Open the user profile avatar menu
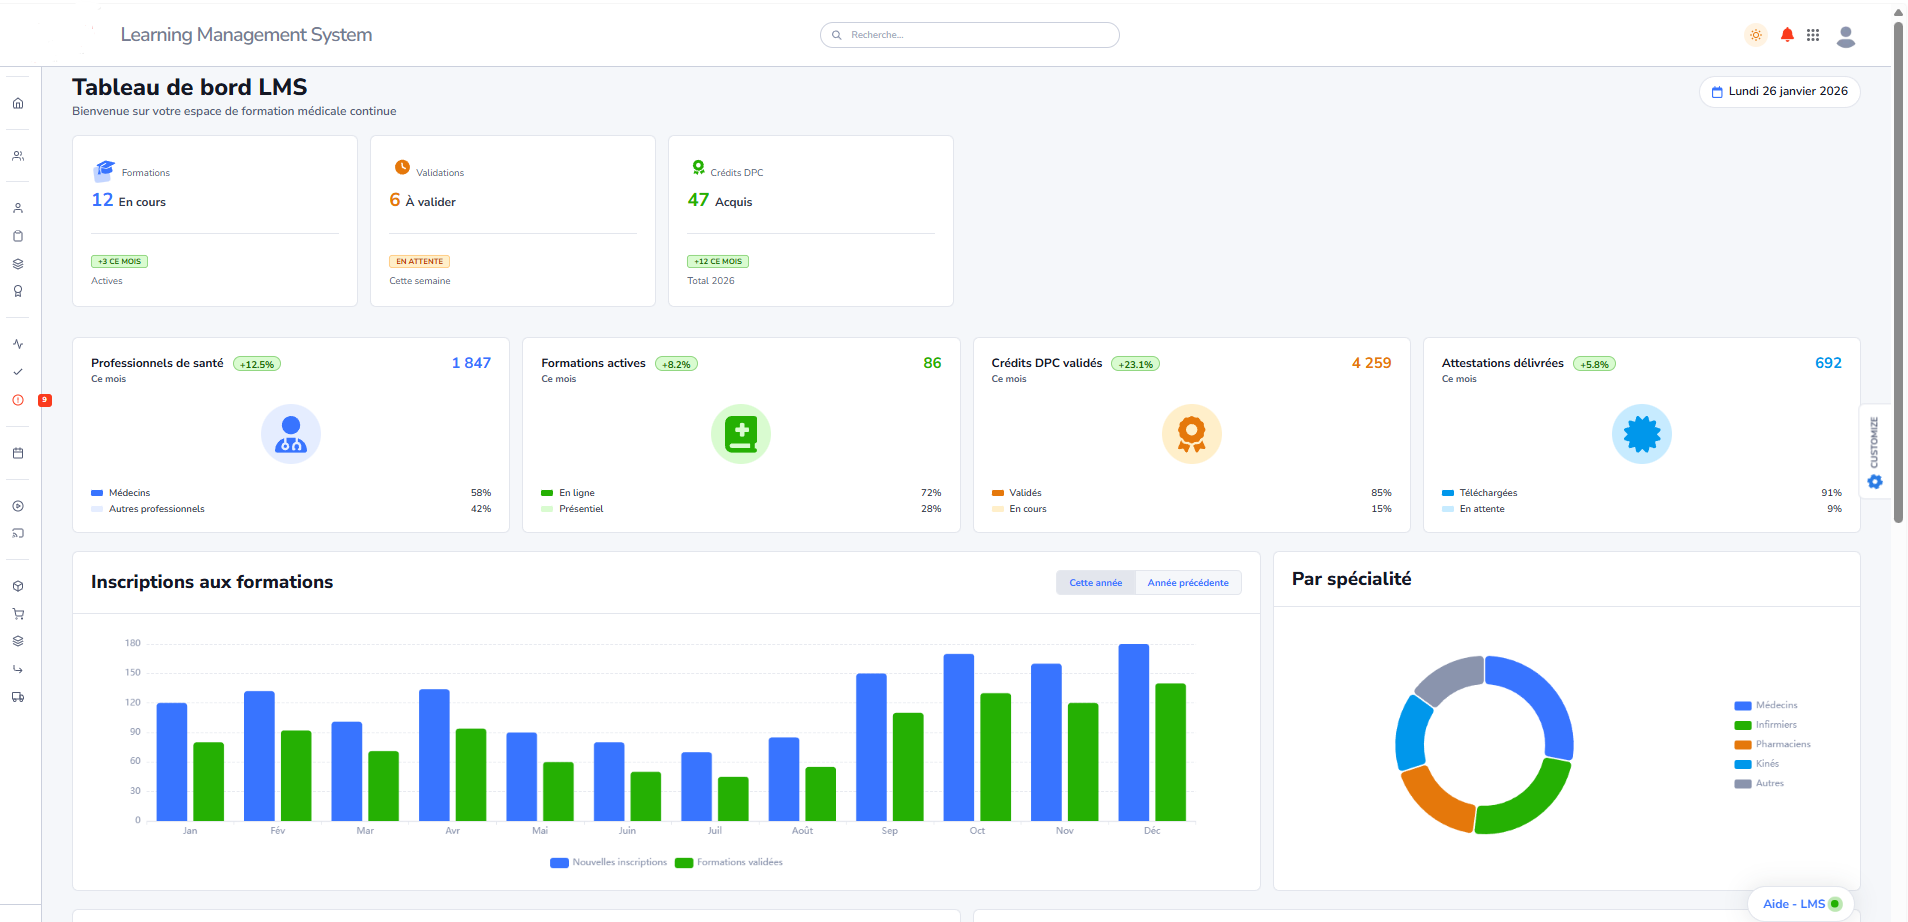Viewport: 1908px width, 922px height. pyautogui.click(x=1846, y=36)
